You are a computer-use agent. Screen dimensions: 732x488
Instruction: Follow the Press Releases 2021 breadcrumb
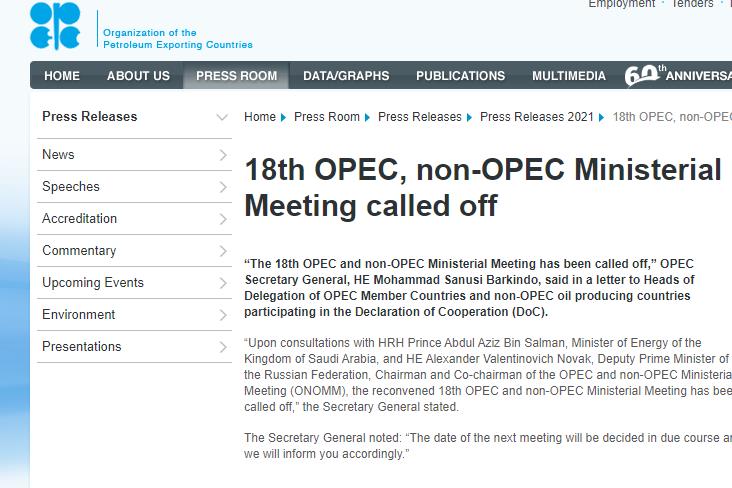pyautogui.click(x=537, y=117)
